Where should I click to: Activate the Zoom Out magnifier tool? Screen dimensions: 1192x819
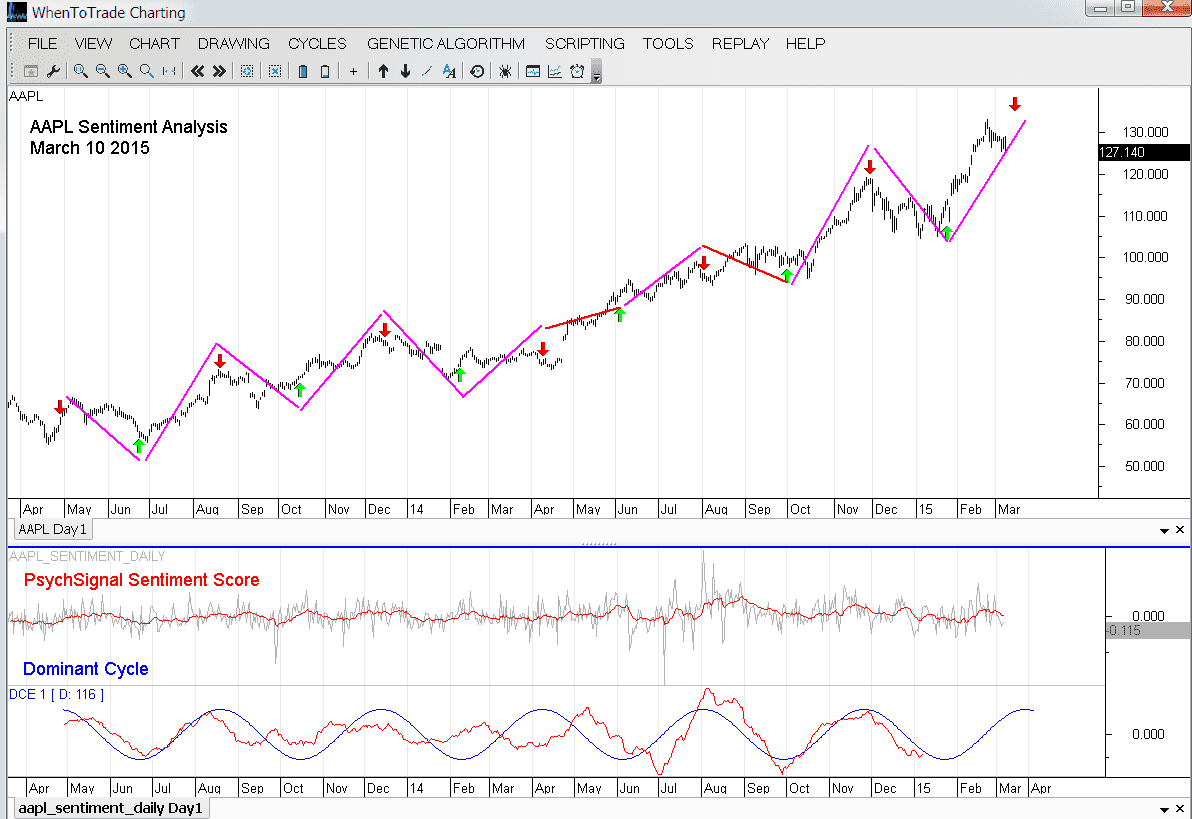(x=102, y=70)
